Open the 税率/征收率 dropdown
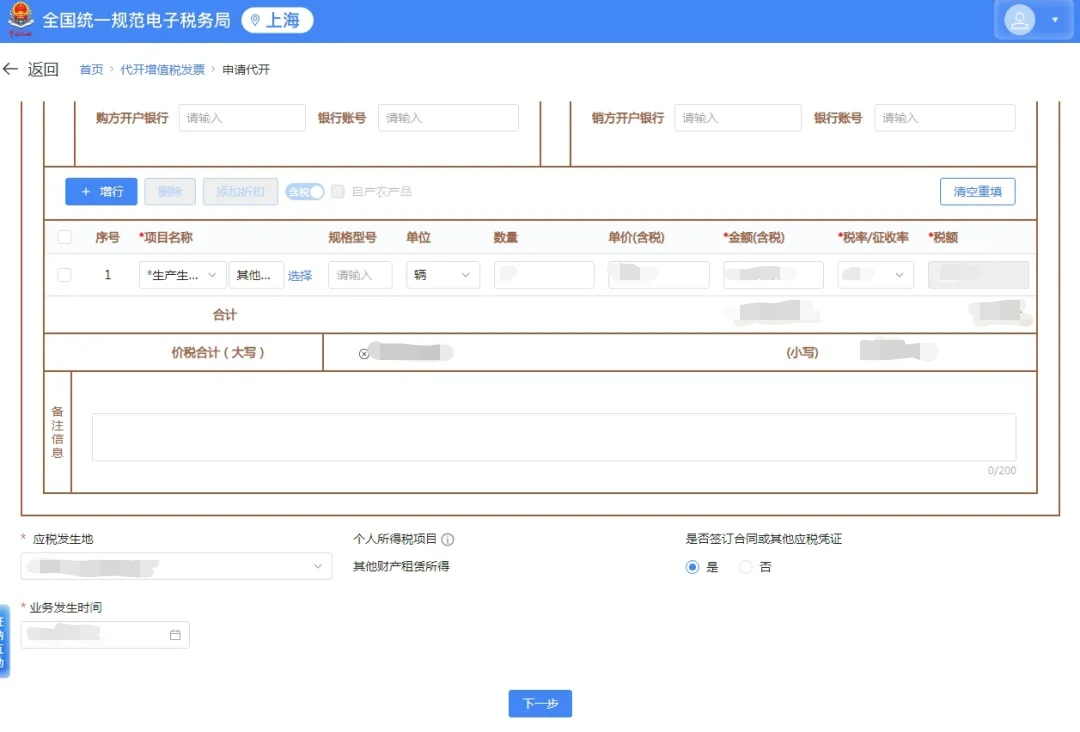 (x=875, y=275)
